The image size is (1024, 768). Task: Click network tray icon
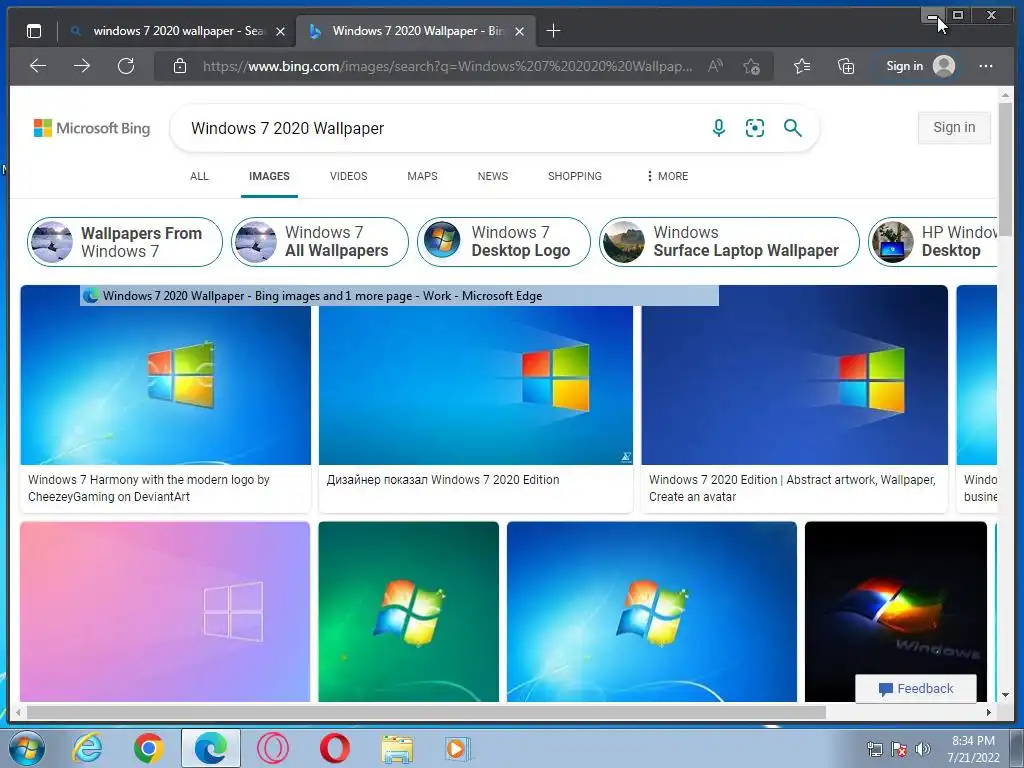click(x=874, y=749)
